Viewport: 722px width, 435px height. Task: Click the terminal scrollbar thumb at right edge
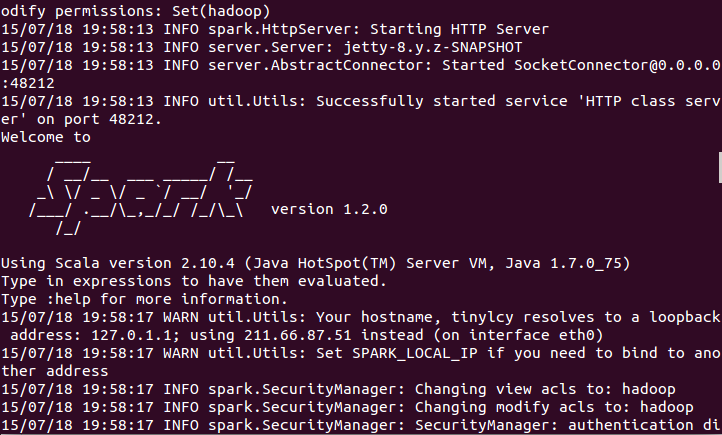(x=720, y=167)
